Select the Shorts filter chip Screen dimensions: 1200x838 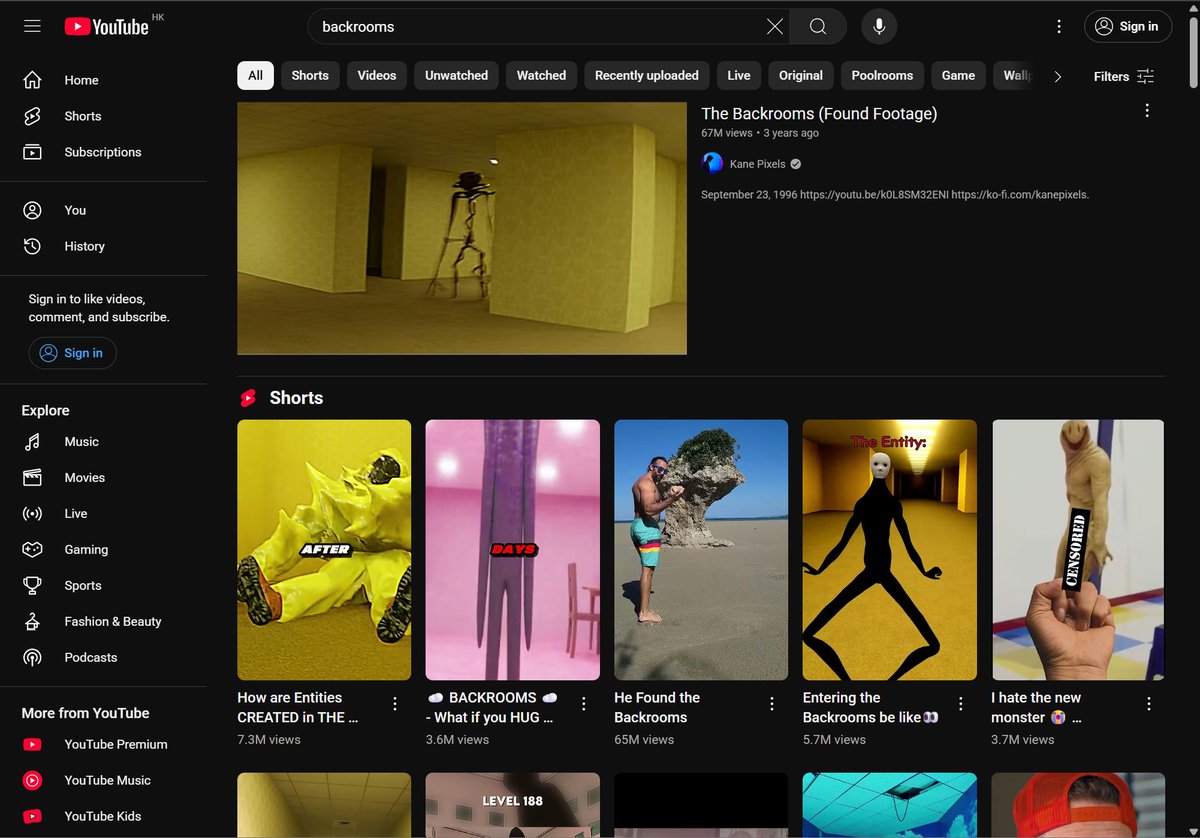[310, 75]
